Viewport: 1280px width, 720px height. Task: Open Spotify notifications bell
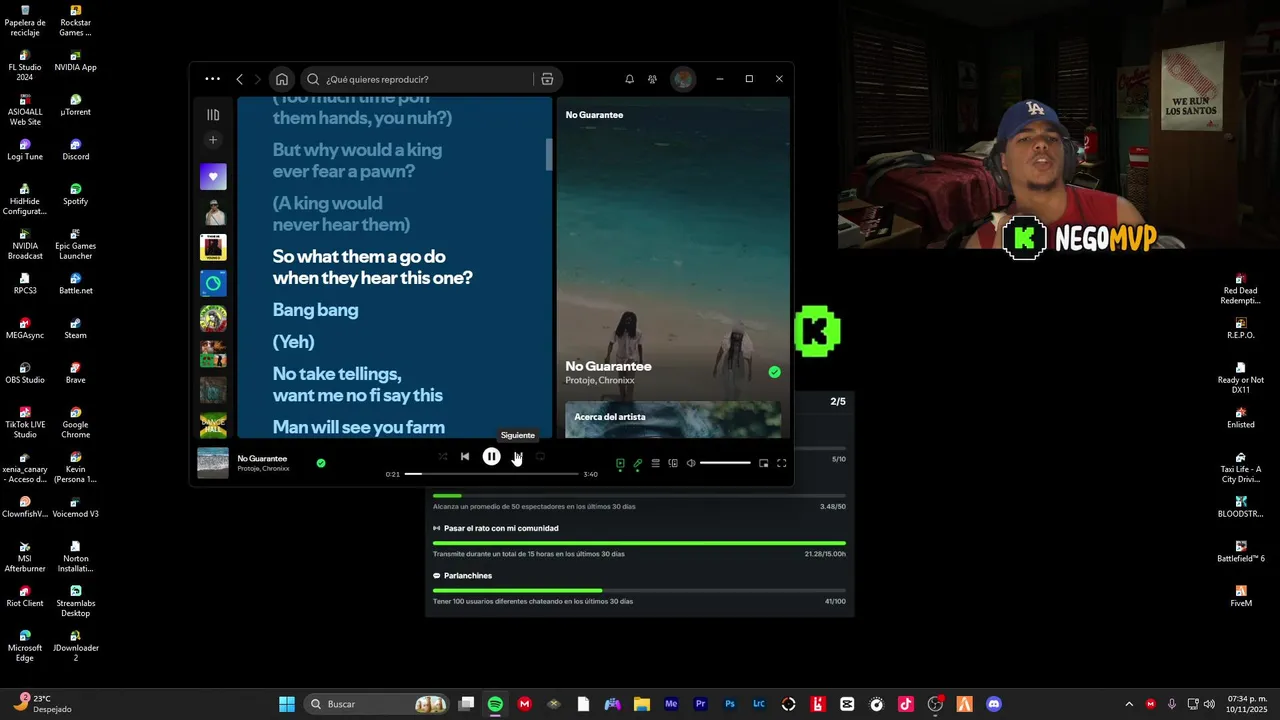pyautogui.click(x=629, y=79)
